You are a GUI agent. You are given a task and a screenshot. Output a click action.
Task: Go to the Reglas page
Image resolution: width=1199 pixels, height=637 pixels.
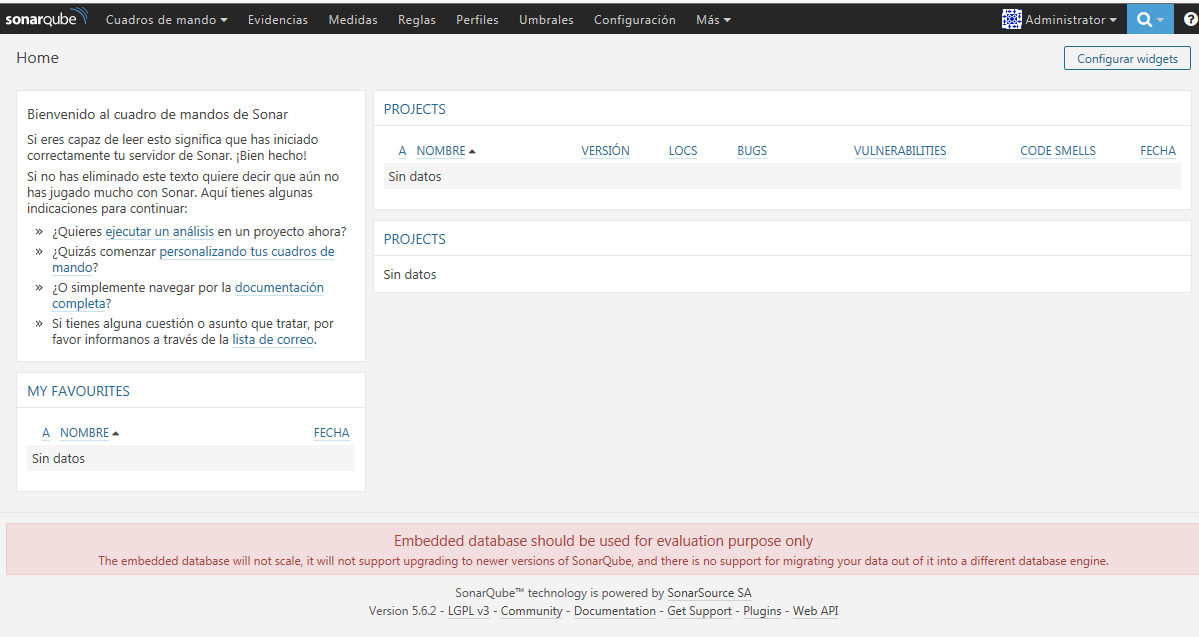pyautogui.click(x=416, y=19)
